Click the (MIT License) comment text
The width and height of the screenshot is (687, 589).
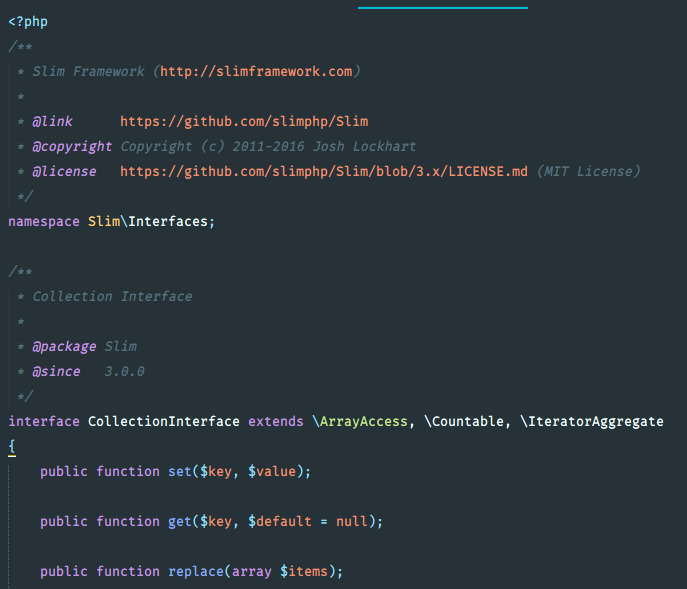588,171
